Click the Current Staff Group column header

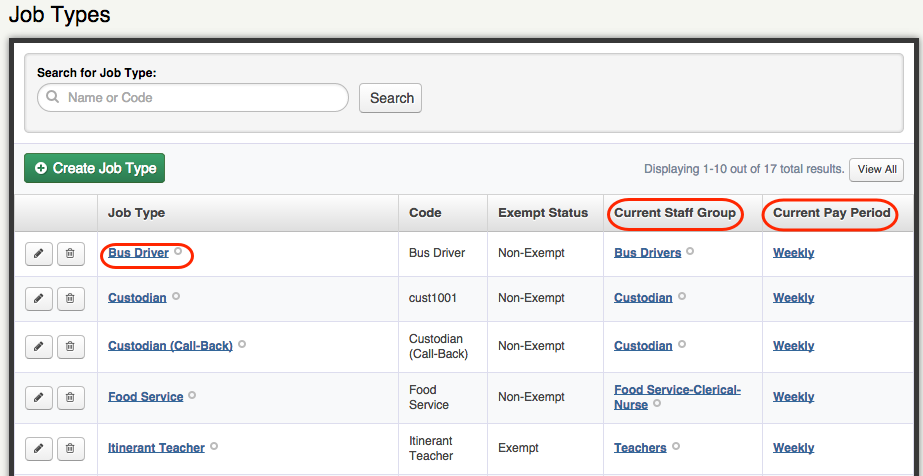[x=675, y=213]
